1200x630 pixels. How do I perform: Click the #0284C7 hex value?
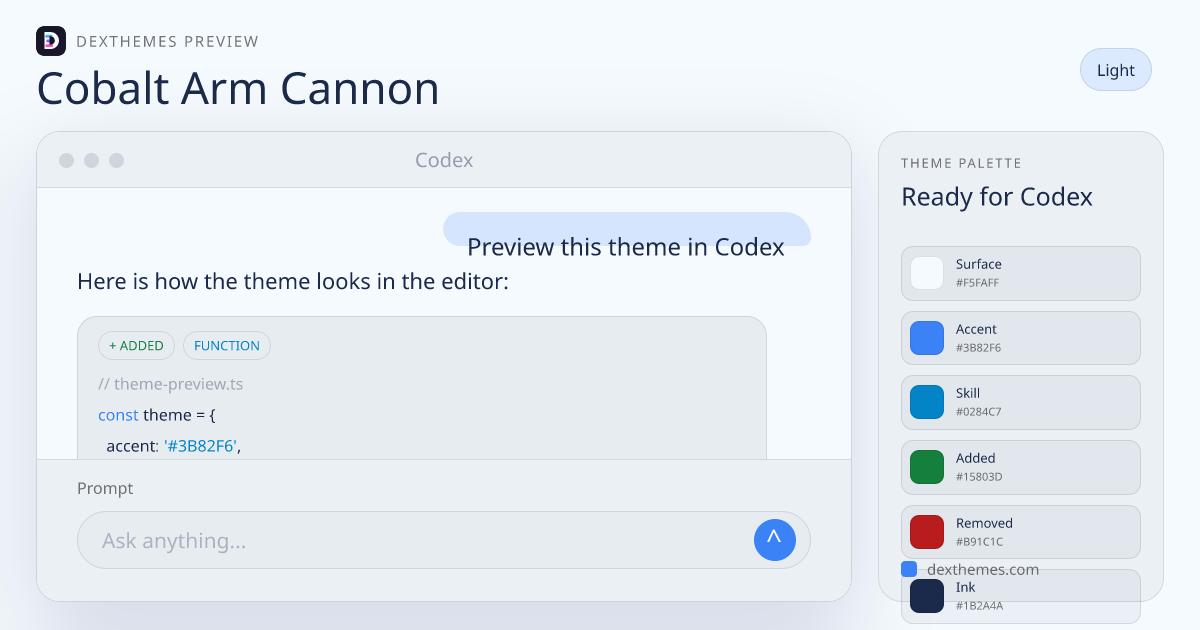(979, 412)
